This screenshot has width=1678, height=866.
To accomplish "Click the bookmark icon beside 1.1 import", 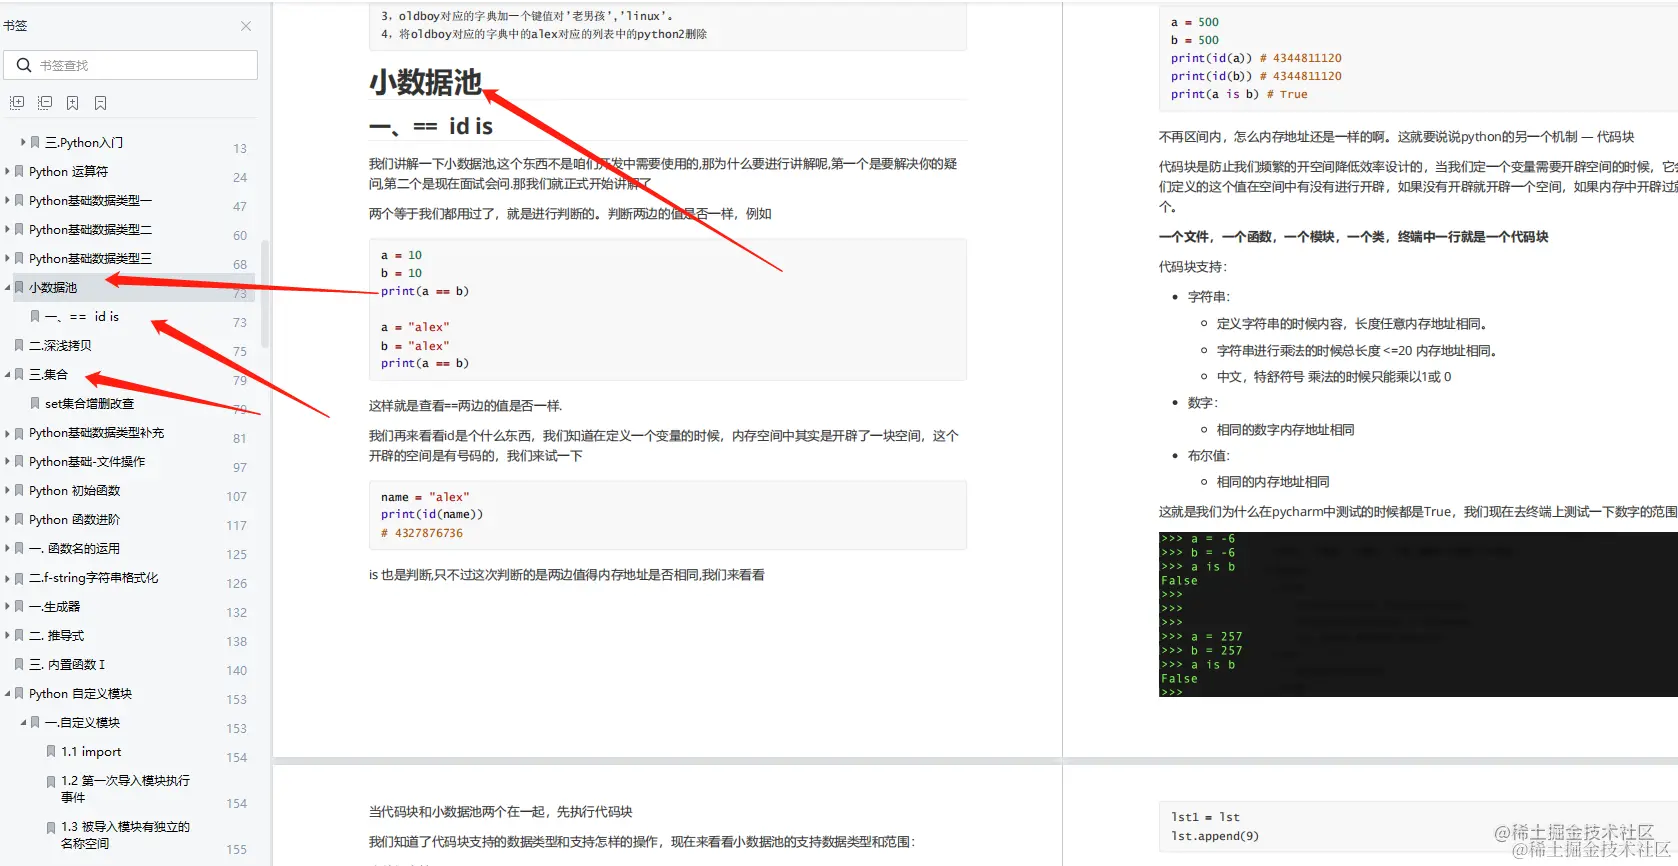I will 51,752.
